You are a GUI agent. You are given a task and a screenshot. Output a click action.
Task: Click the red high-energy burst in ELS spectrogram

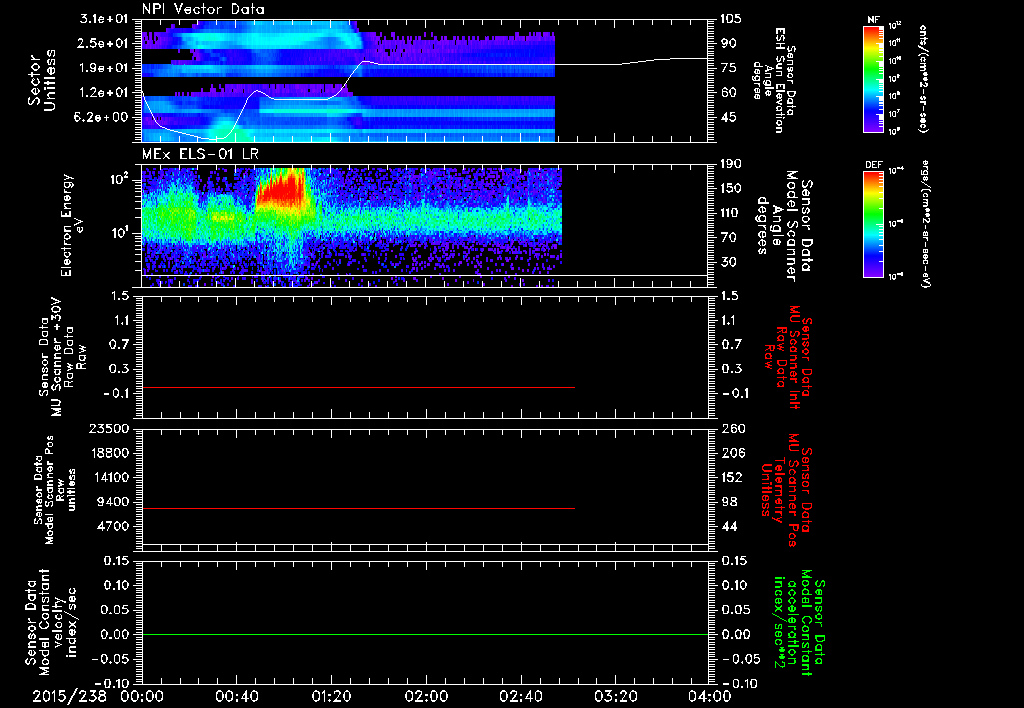[282, 189]
